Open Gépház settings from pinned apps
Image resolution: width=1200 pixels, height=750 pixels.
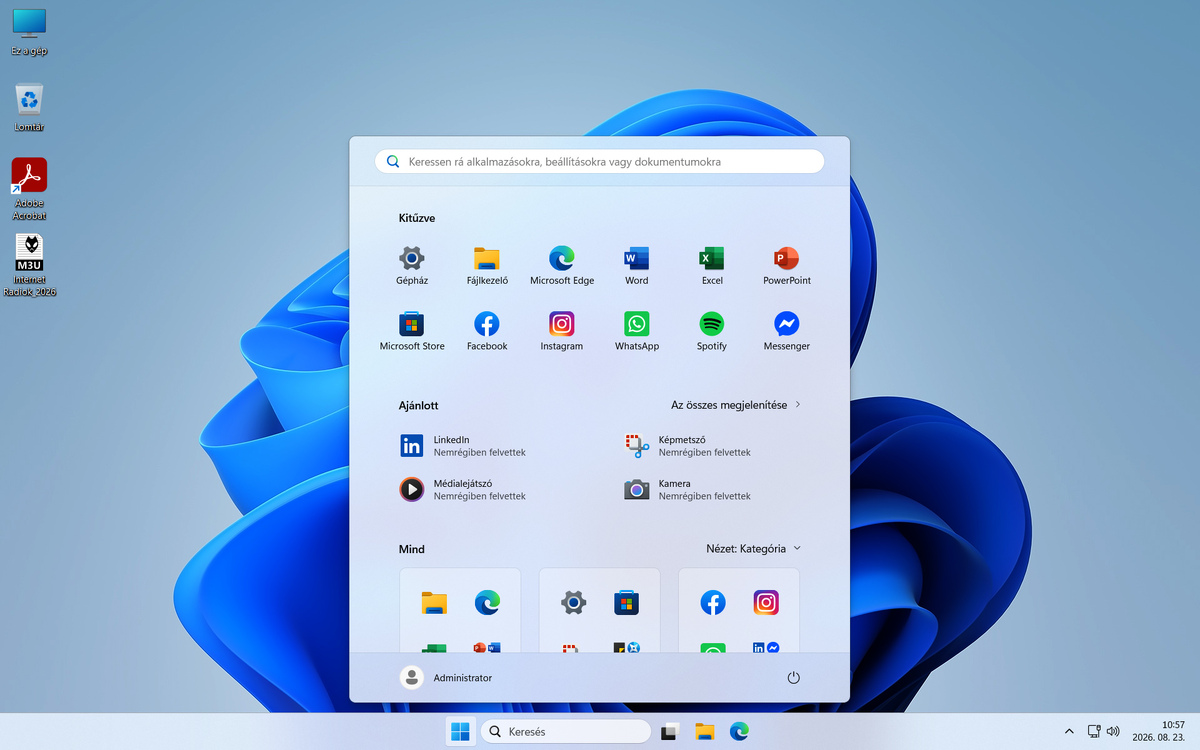tap(412, 266)
